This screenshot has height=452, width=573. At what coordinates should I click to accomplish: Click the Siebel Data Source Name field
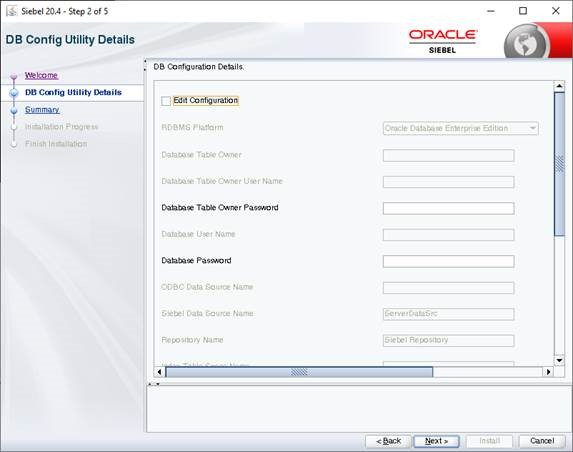coord(448,314)
